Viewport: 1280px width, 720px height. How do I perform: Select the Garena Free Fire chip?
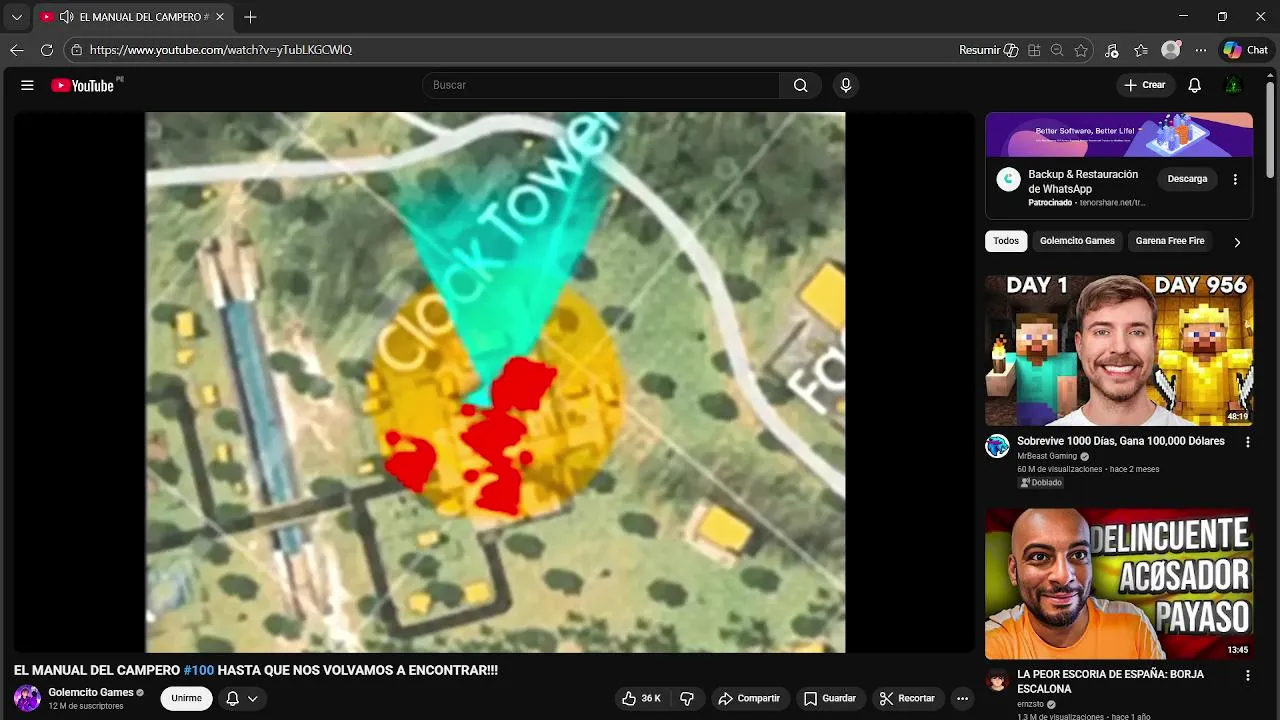1170,241
